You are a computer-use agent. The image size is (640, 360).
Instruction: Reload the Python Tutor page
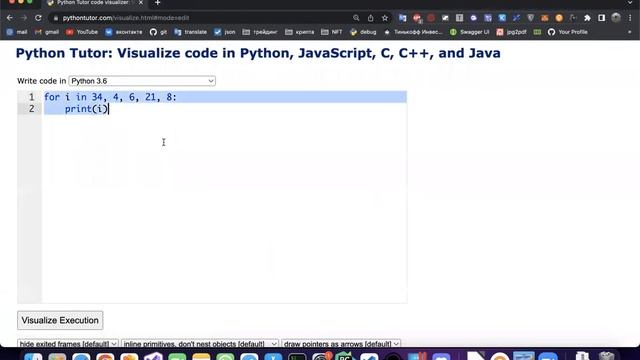[x=38, y=18]
